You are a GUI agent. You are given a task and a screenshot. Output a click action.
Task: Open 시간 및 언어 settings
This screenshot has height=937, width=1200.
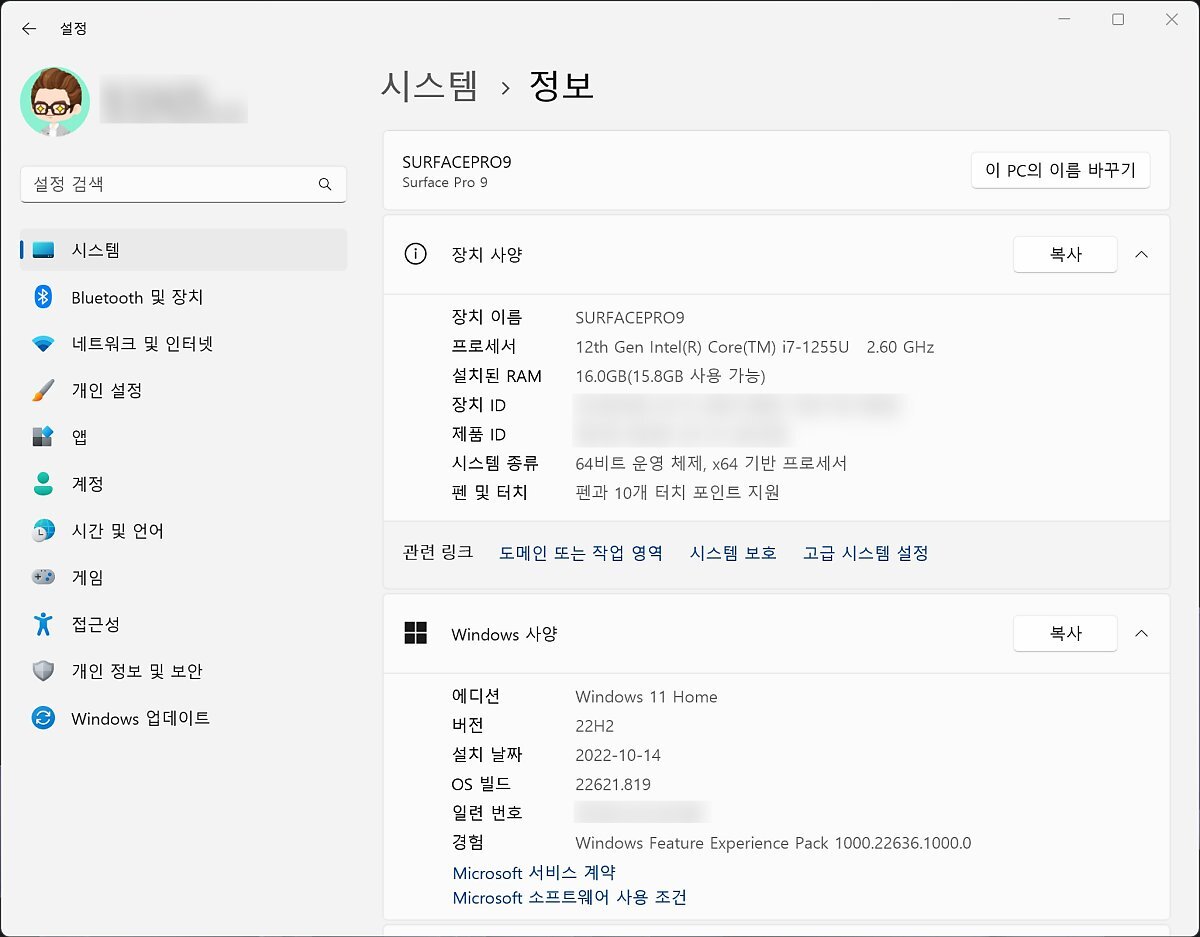[184, 531]
